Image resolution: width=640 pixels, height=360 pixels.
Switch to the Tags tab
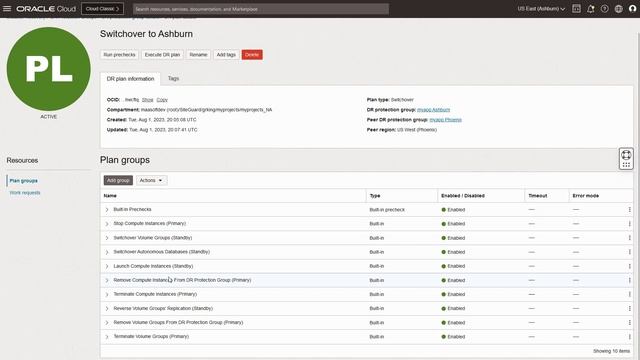[x=173, y=78]
